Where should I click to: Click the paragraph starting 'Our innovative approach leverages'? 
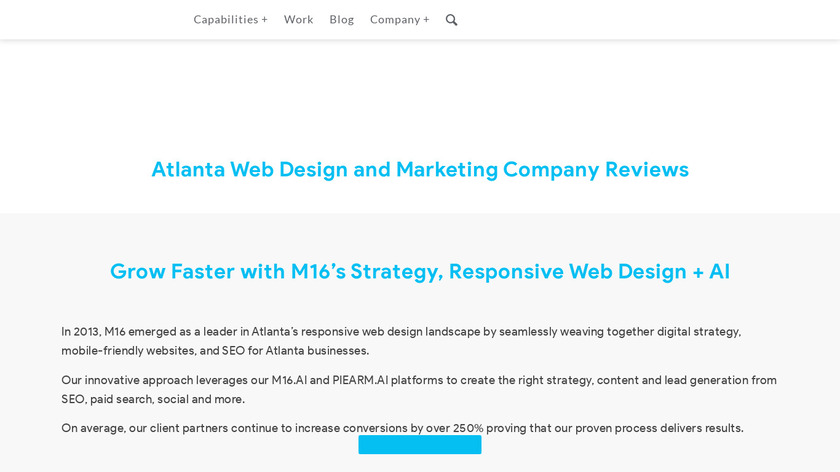pyautogui.click(x=419, y=389)
